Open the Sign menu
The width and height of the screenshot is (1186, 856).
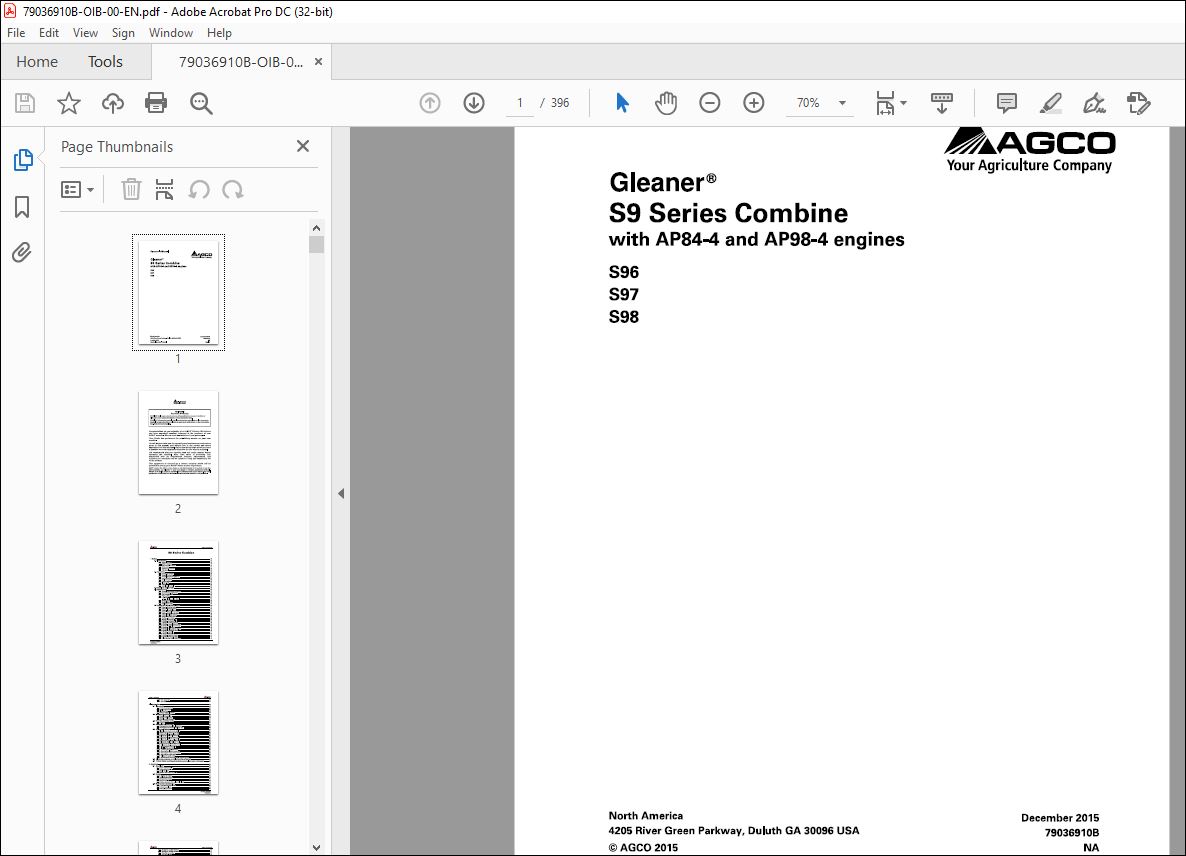(x=123, y=33)
